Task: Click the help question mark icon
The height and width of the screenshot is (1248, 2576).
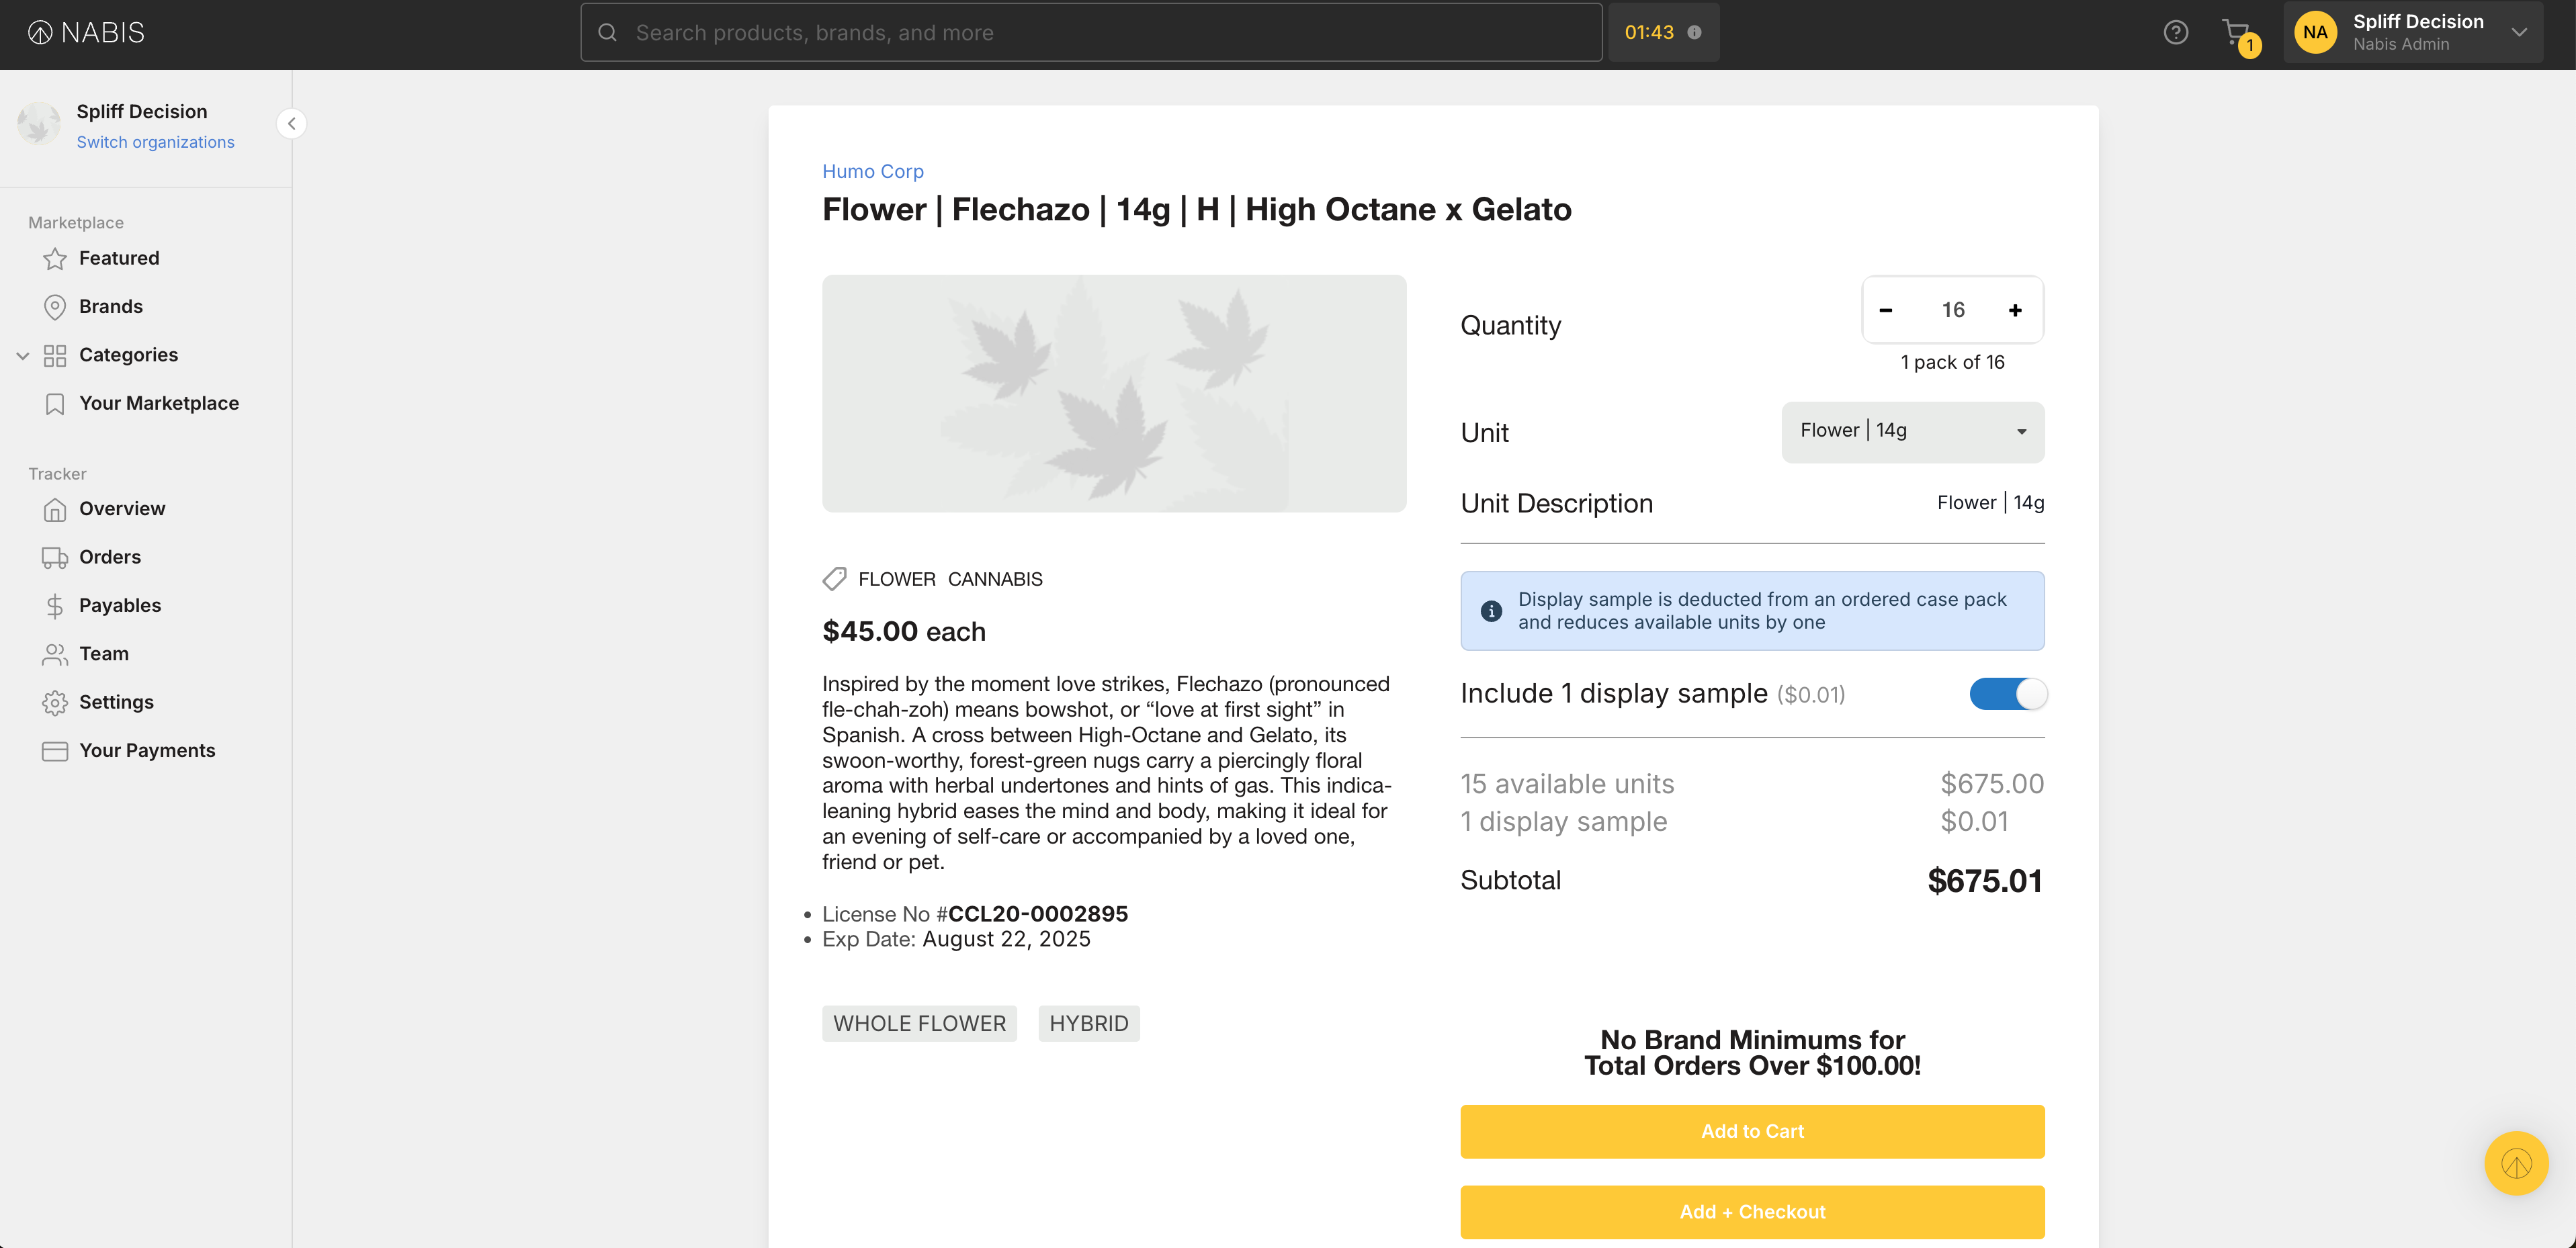Action: (x=2175, y=33)
